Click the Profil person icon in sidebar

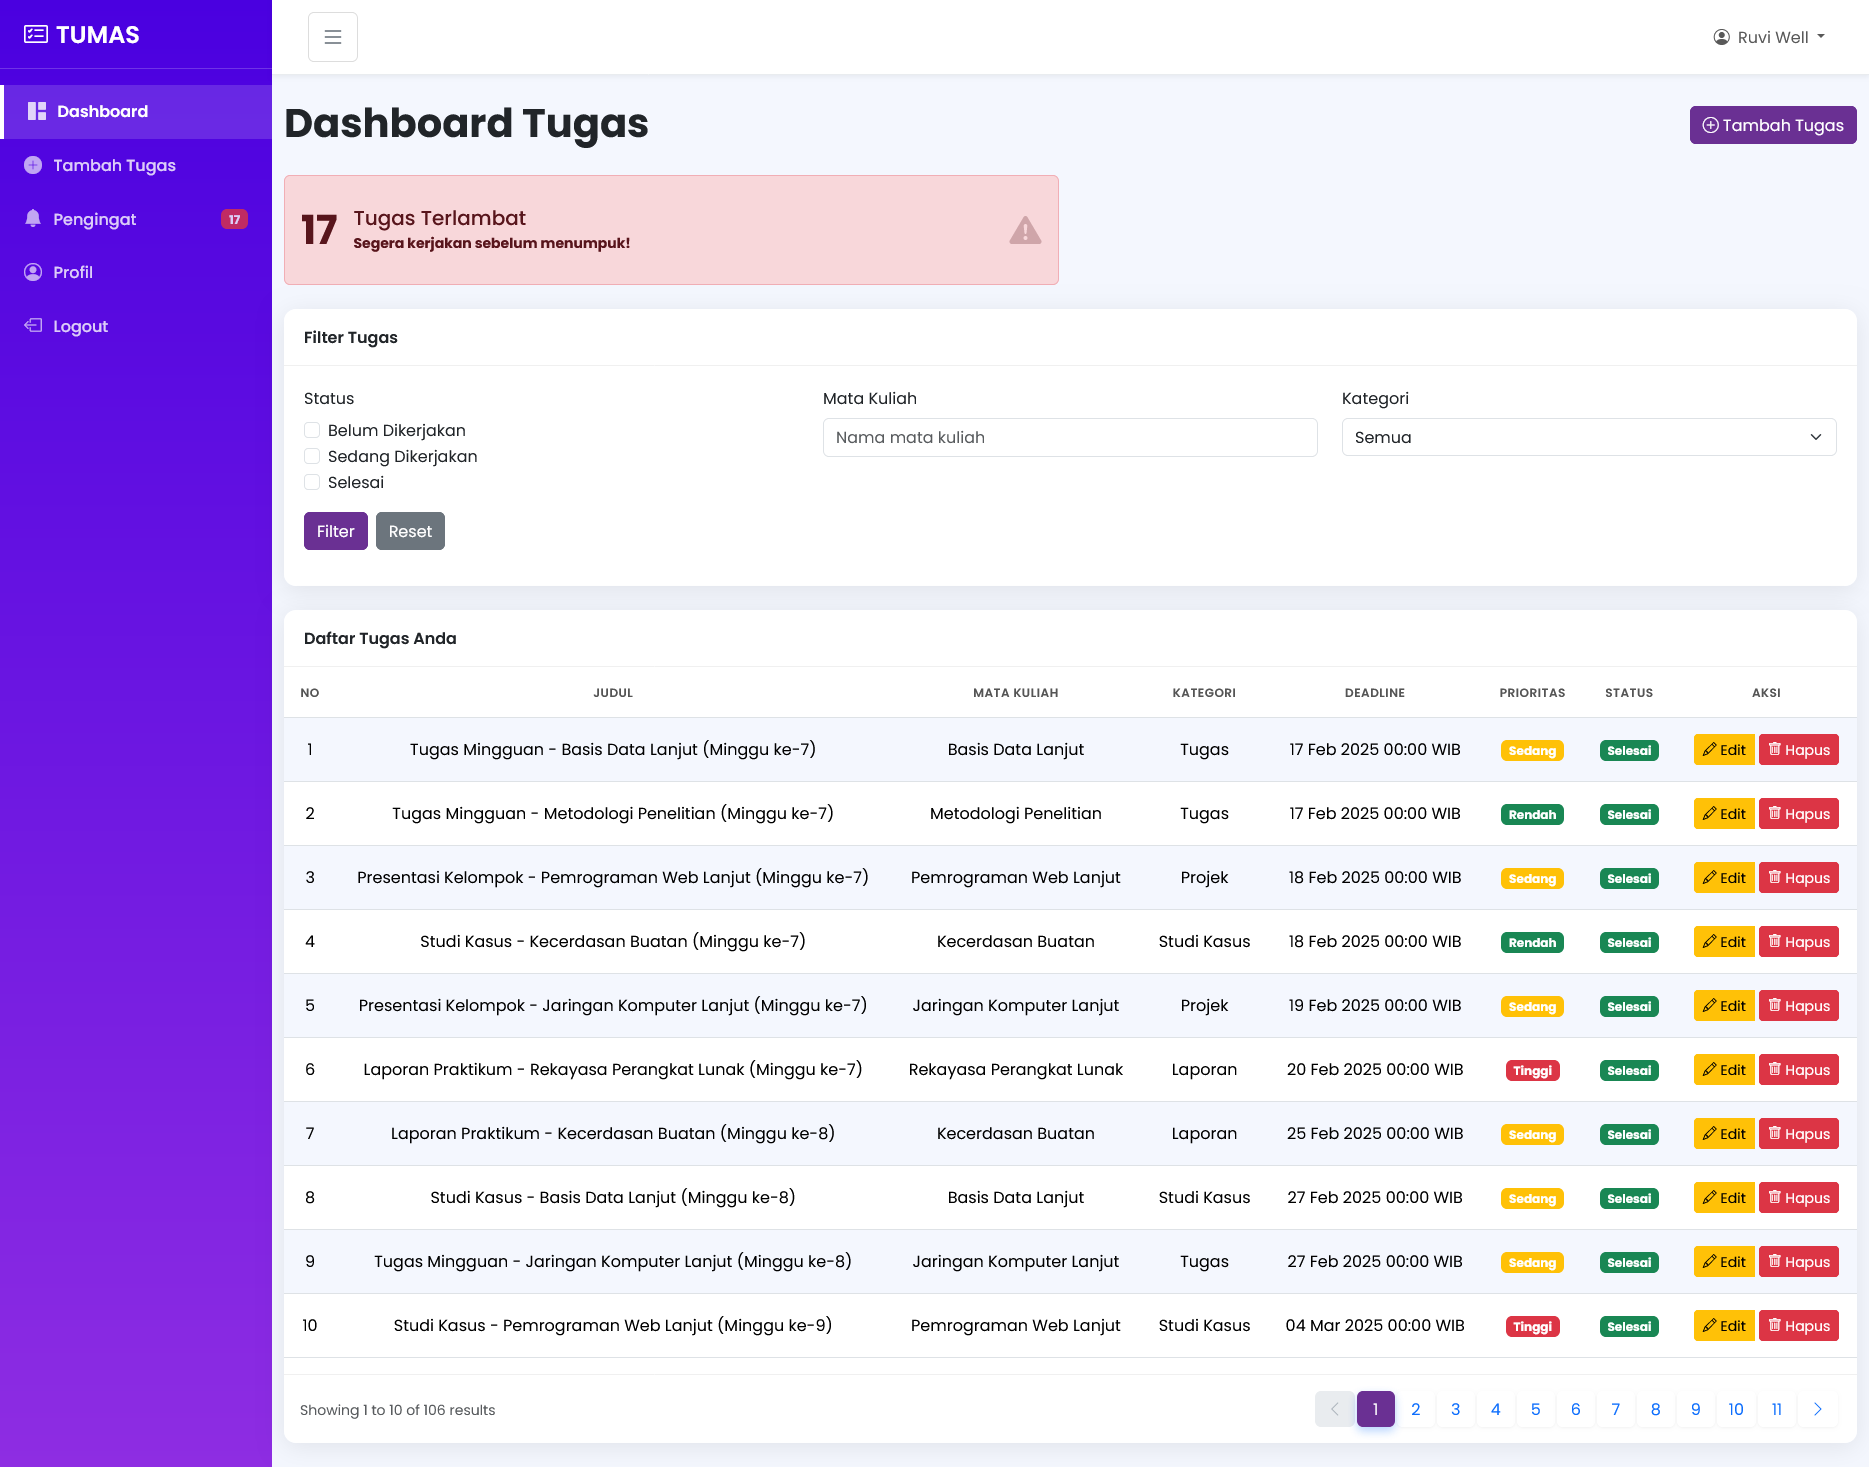pyautogui.click(x=33, y=272)
